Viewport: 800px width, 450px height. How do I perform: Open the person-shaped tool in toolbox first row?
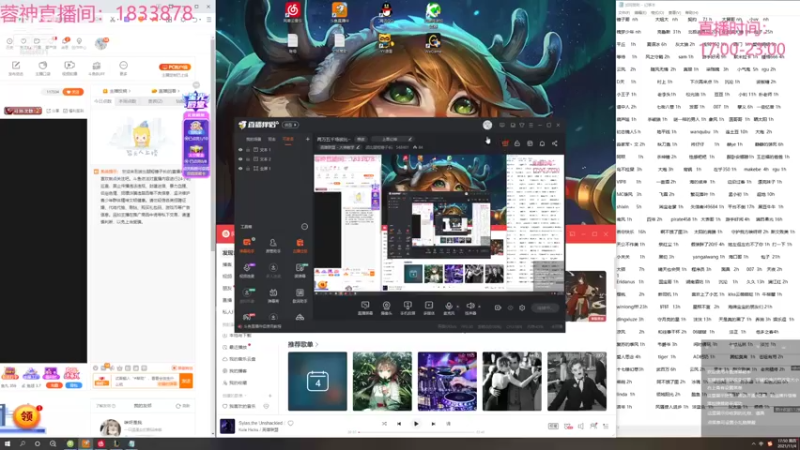[273, 244]
